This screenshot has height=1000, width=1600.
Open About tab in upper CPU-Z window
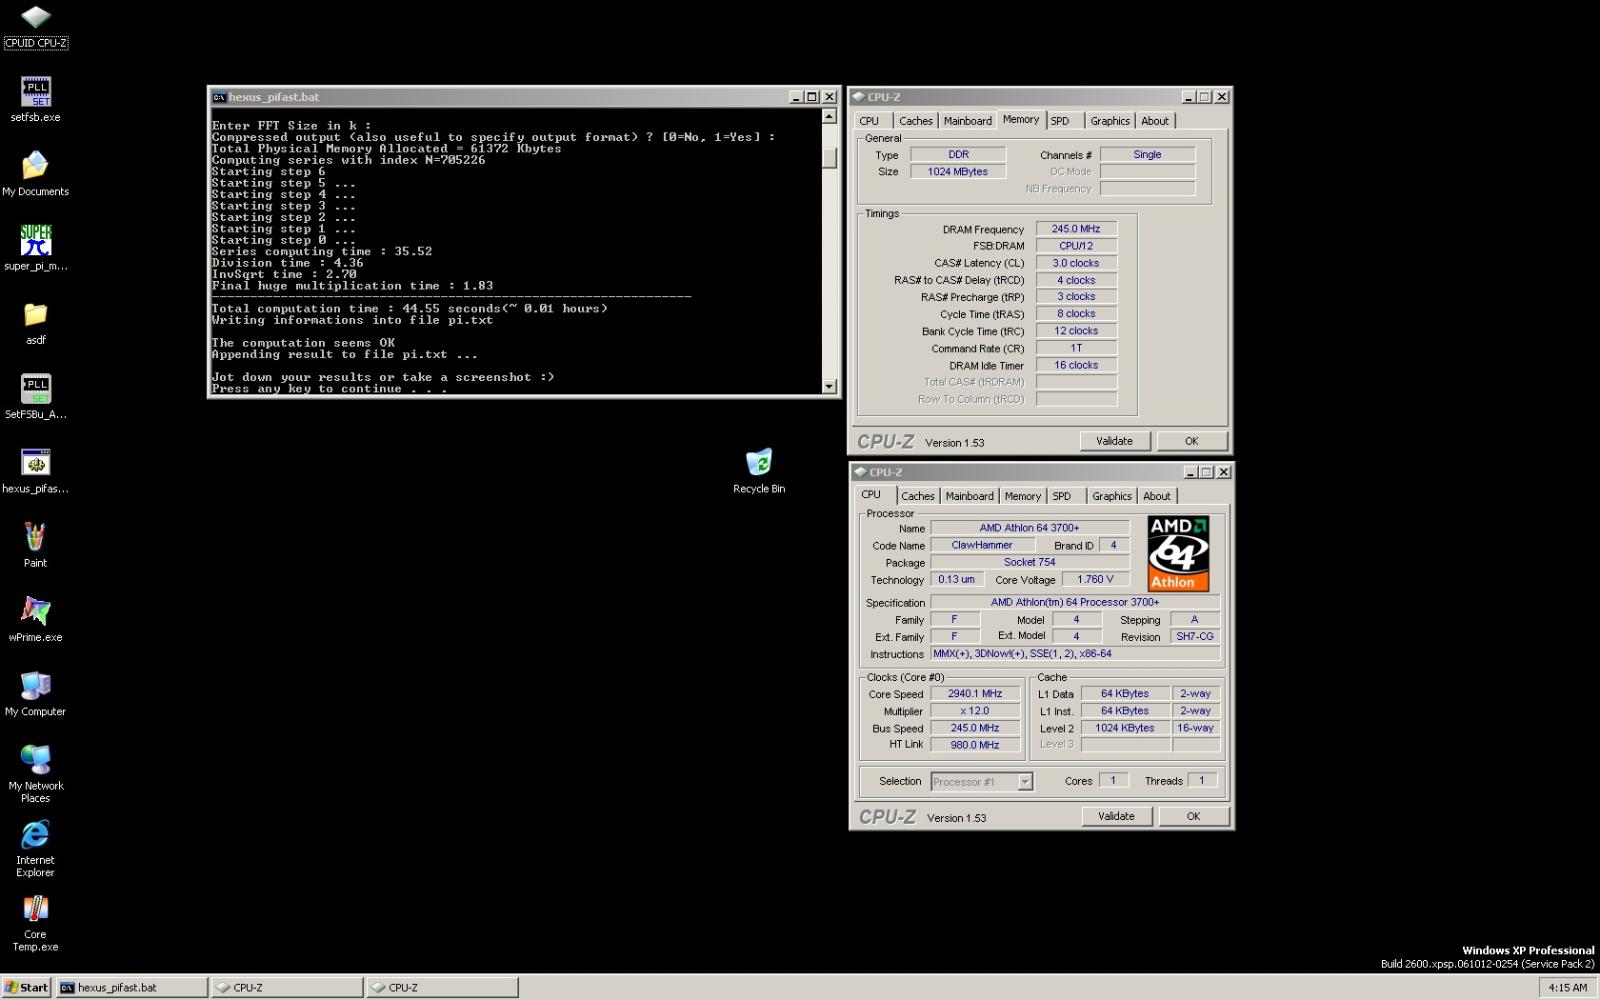[1155, 121]
